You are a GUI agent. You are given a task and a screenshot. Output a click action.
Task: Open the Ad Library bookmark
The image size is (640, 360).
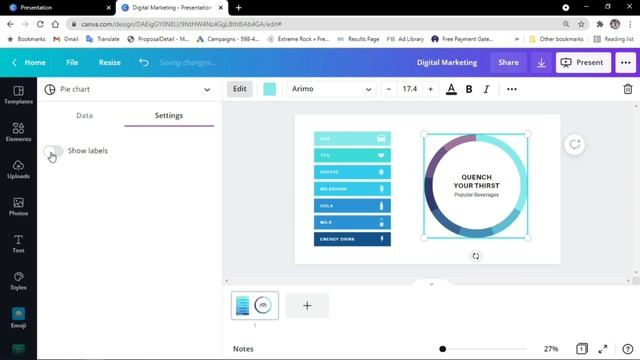(405, 39)
